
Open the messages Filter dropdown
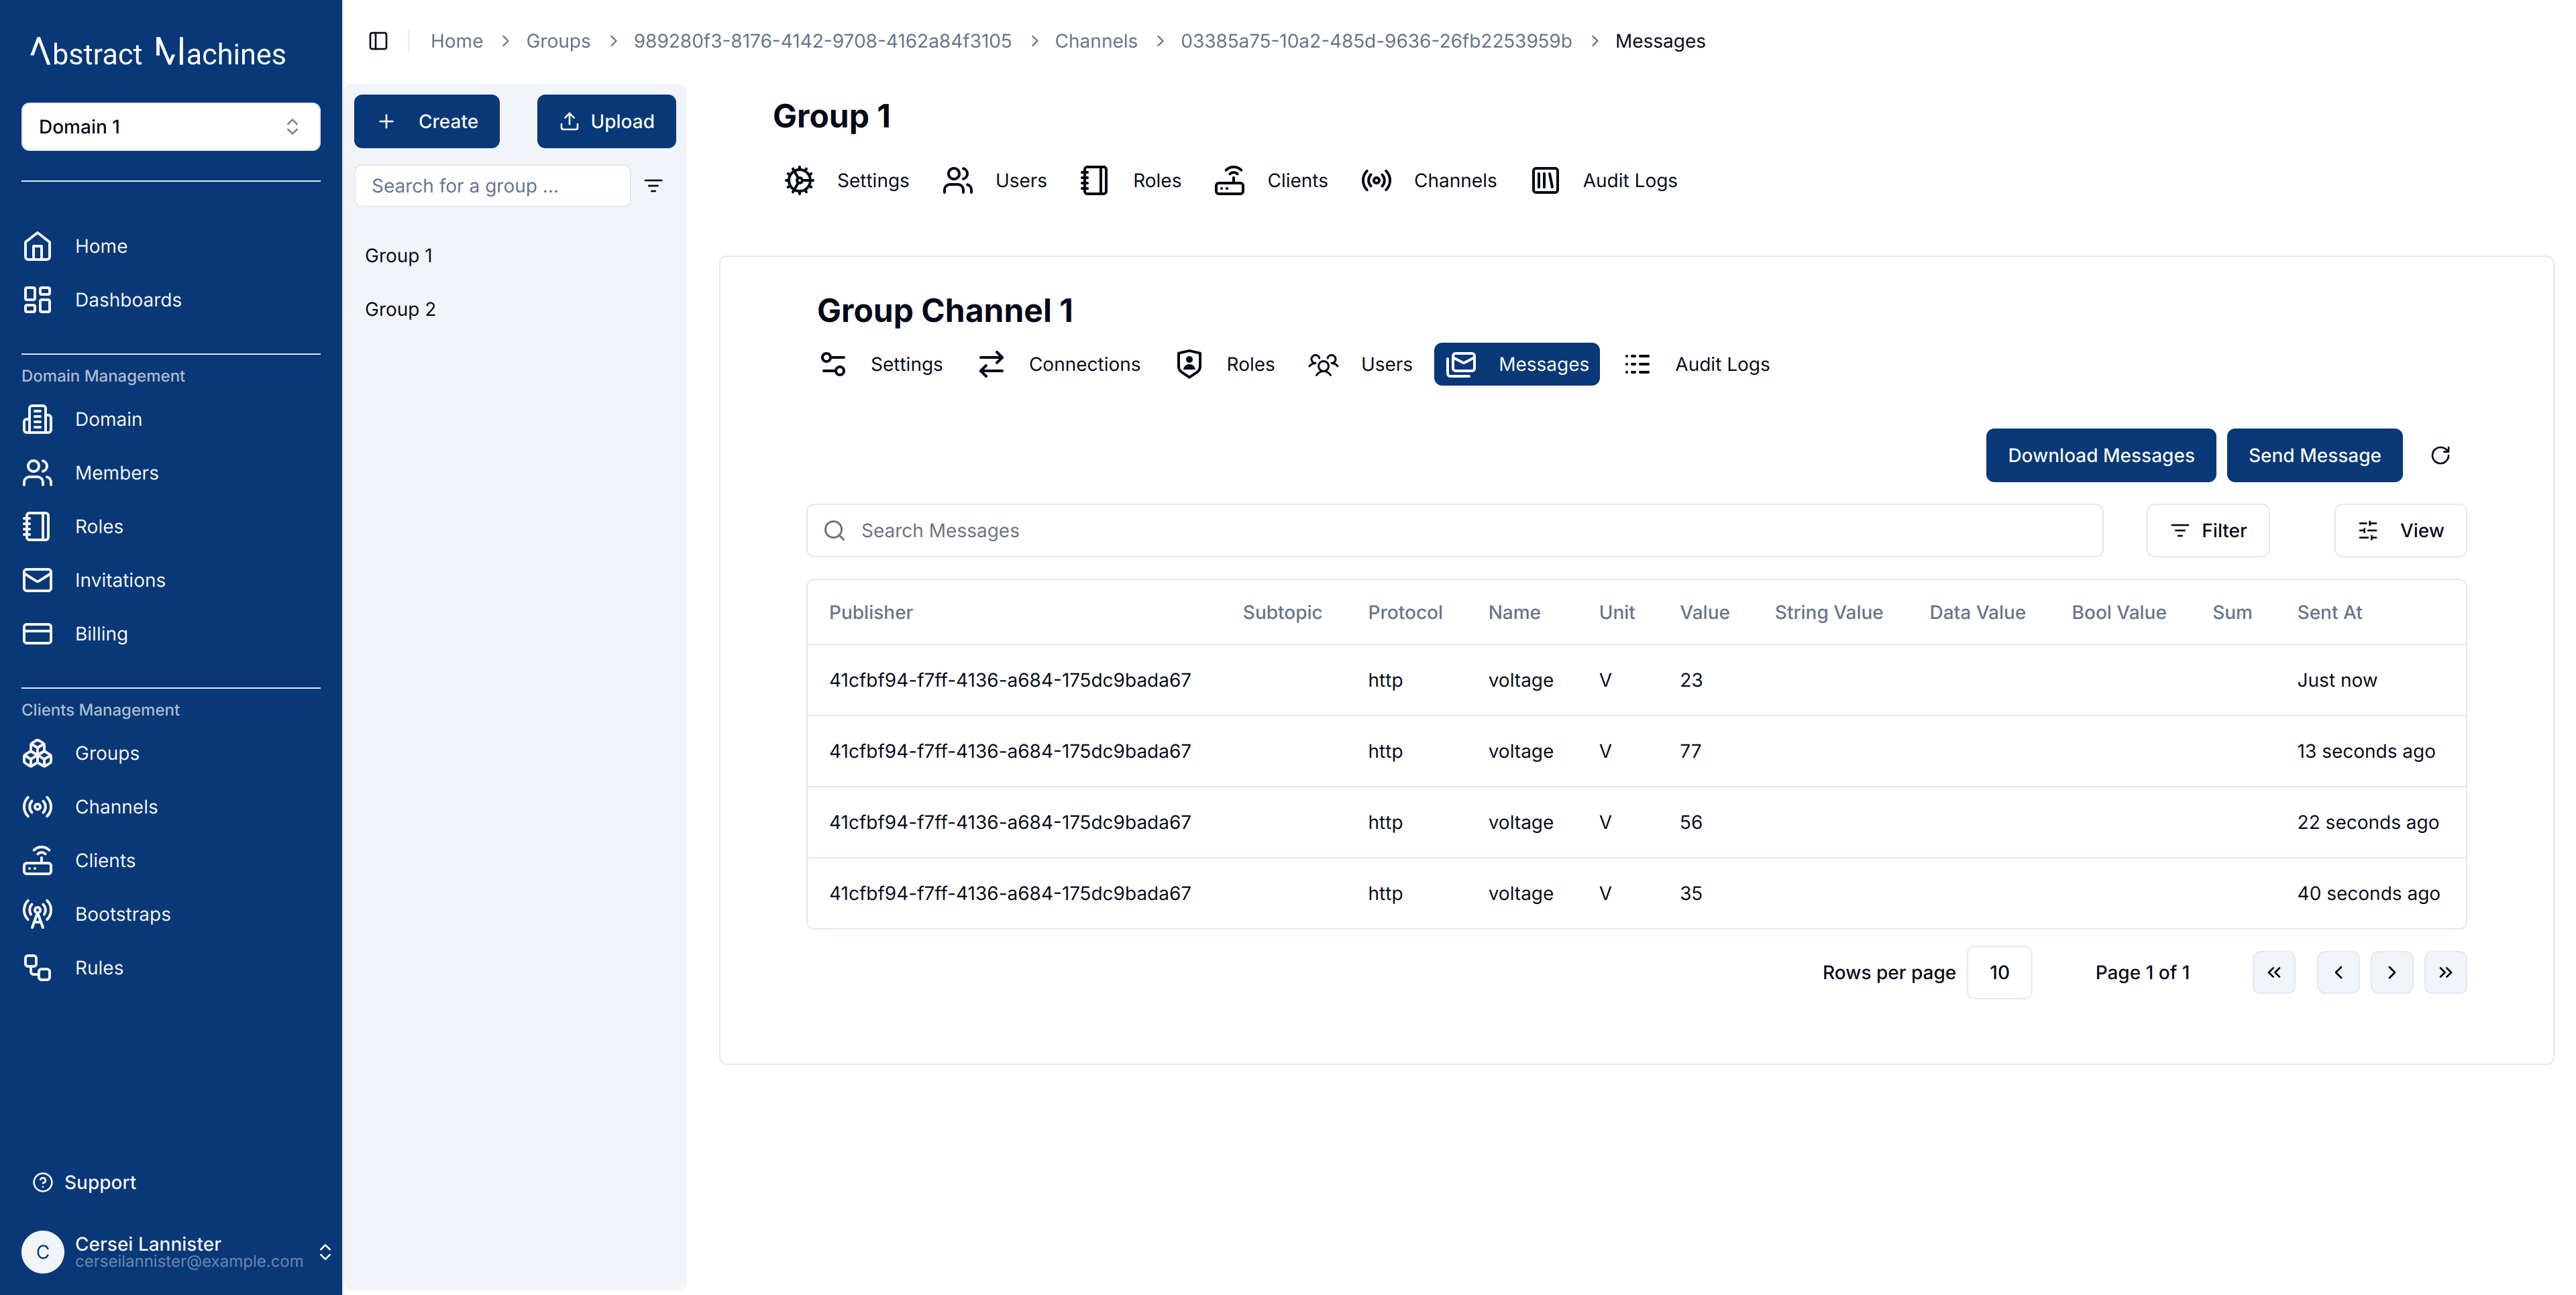click(2208, 530)
